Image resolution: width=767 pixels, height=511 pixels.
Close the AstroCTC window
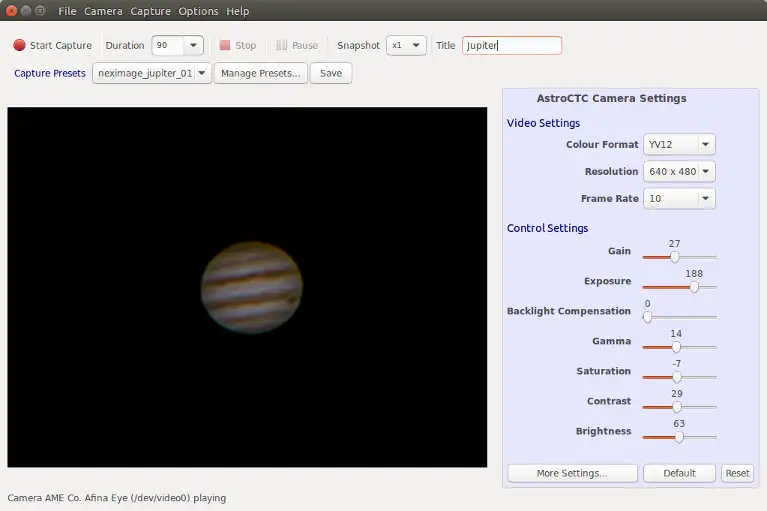click(11, 11)
